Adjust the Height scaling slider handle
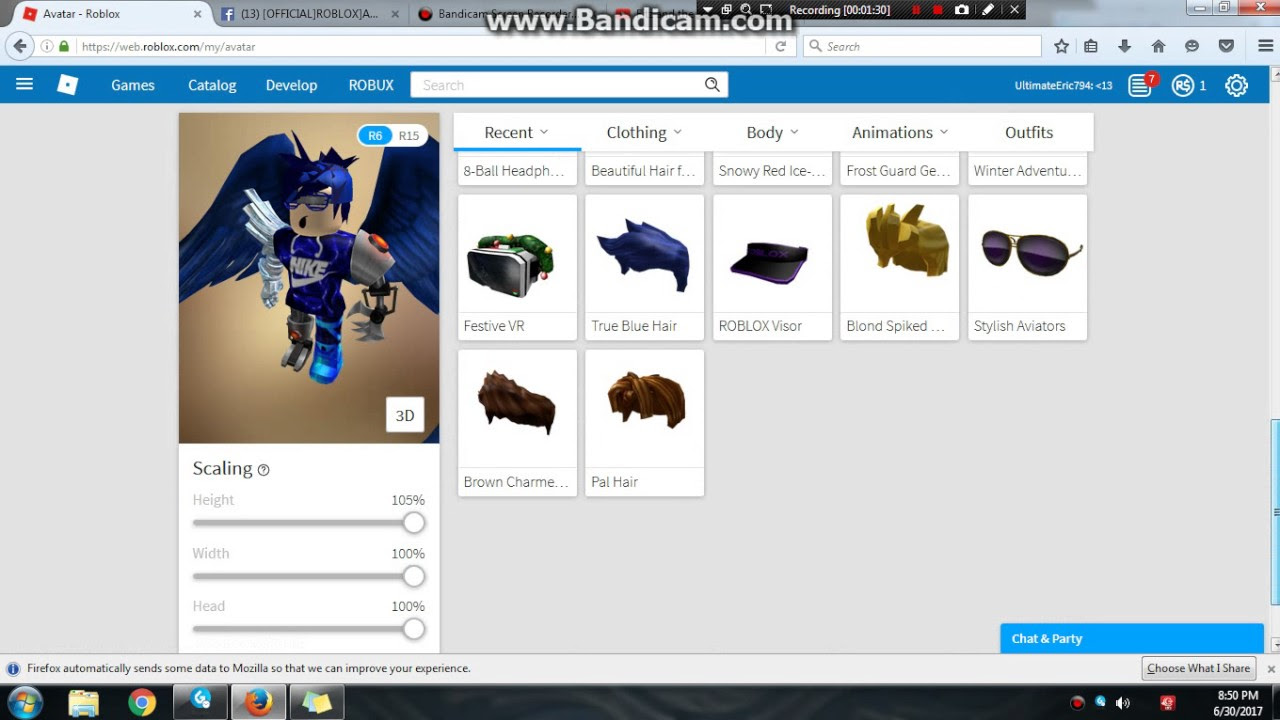The width and height of the screenshot is (1280, 720). click(x=414, y=523)
